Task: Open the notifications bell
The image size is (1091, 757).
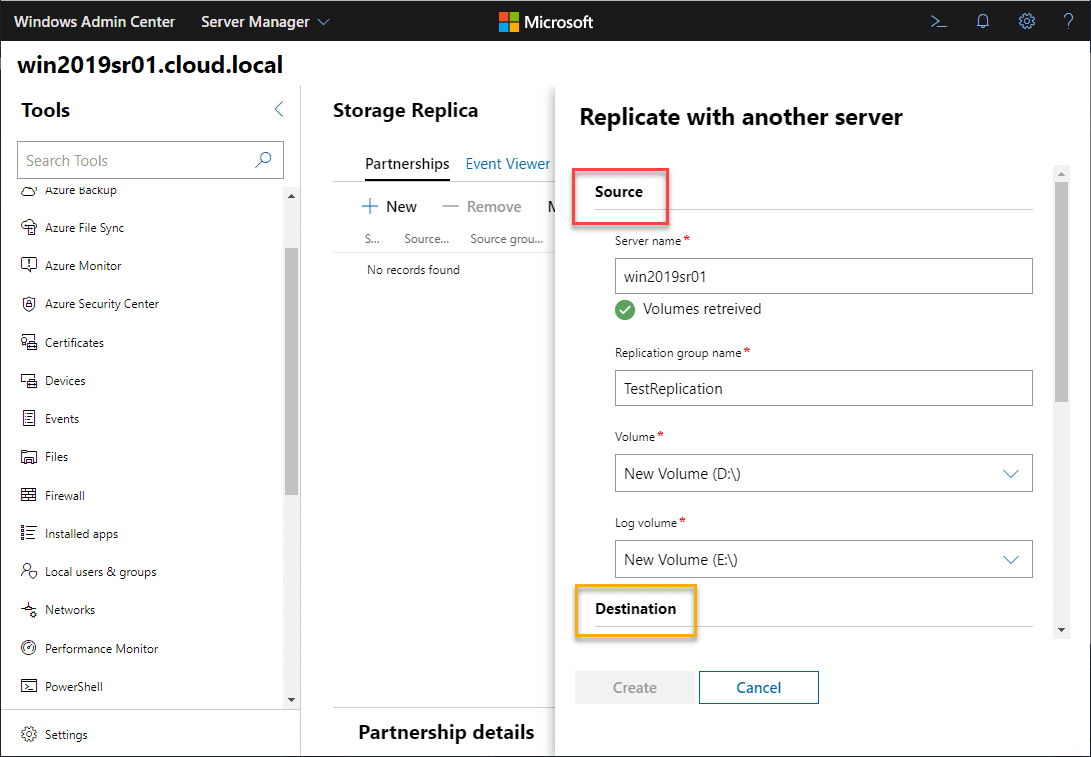Action: [983, 21]
